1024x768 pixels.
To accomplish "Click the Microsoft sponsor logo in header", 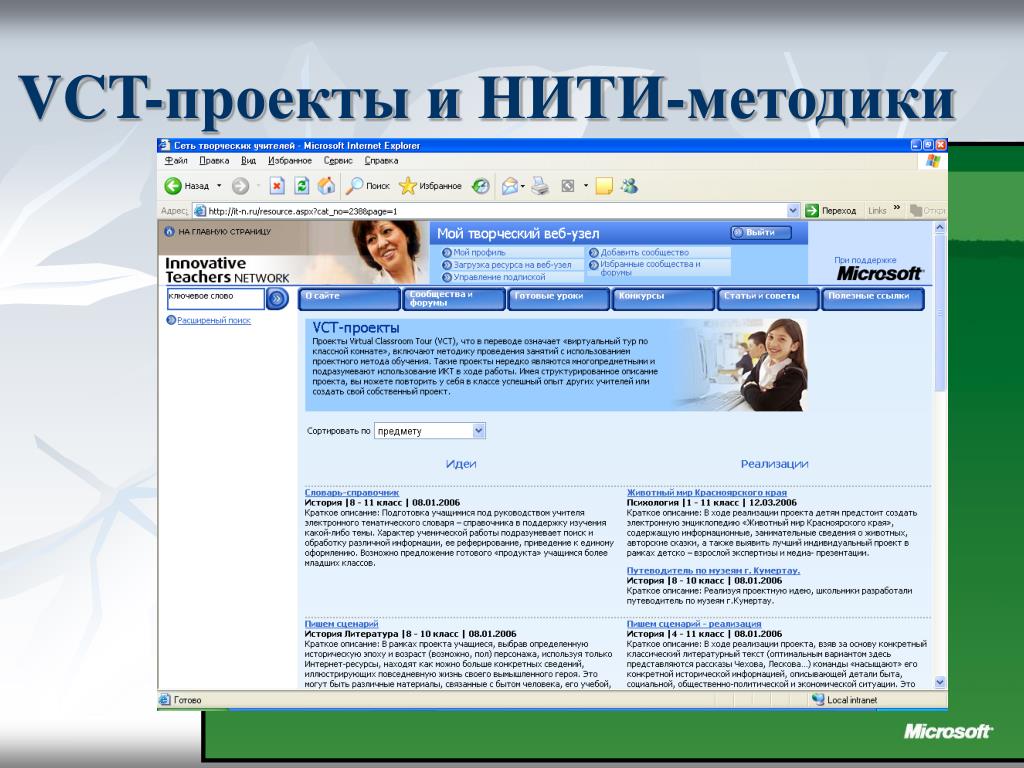I will [x=880, y=273].
